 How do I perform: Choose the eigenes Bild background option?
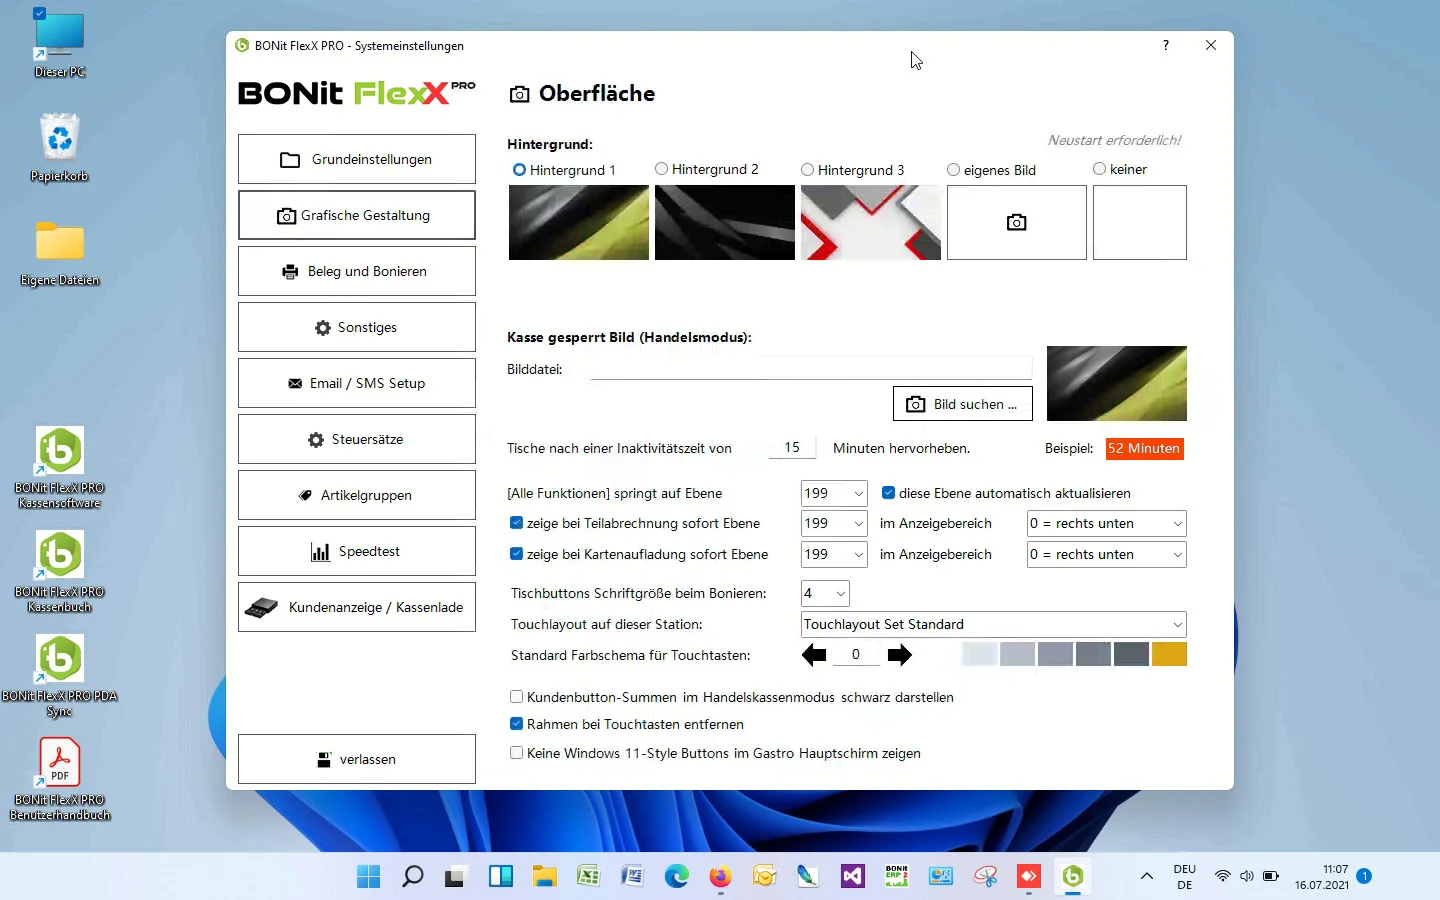point(953,170)
